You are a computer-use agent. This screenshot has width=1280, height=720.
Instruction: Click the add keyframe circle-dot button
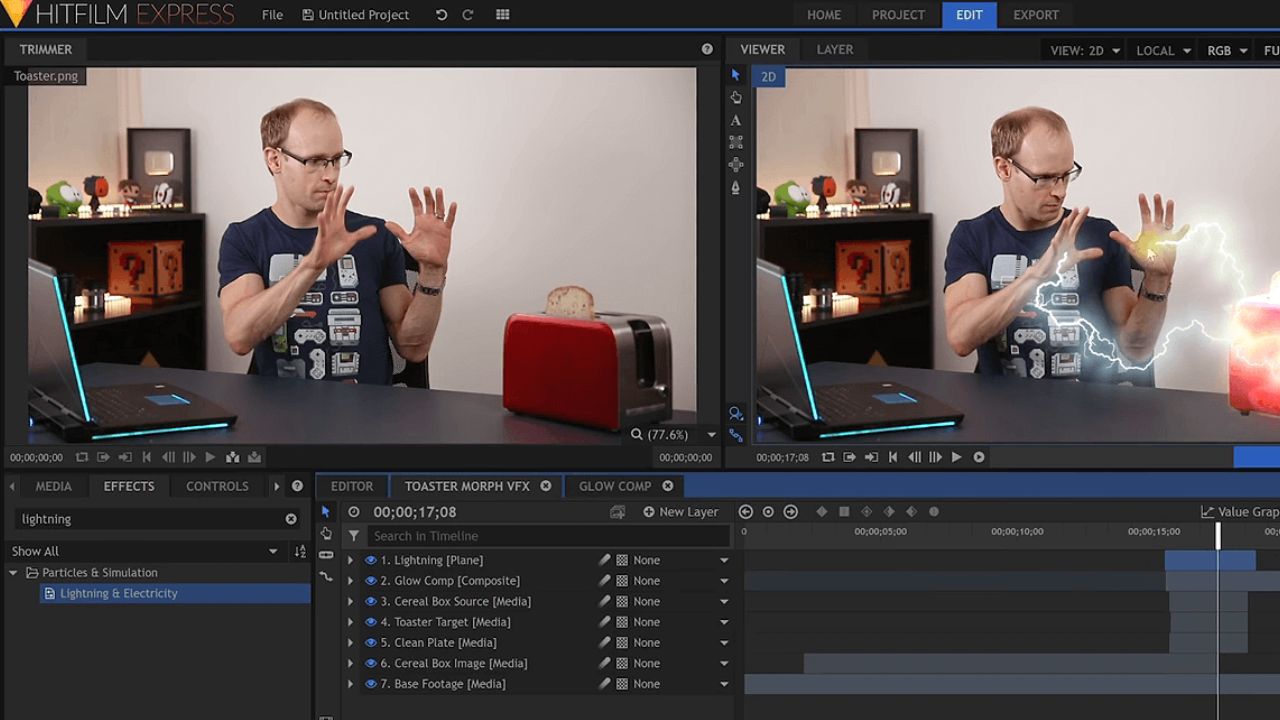coord(768,512)
